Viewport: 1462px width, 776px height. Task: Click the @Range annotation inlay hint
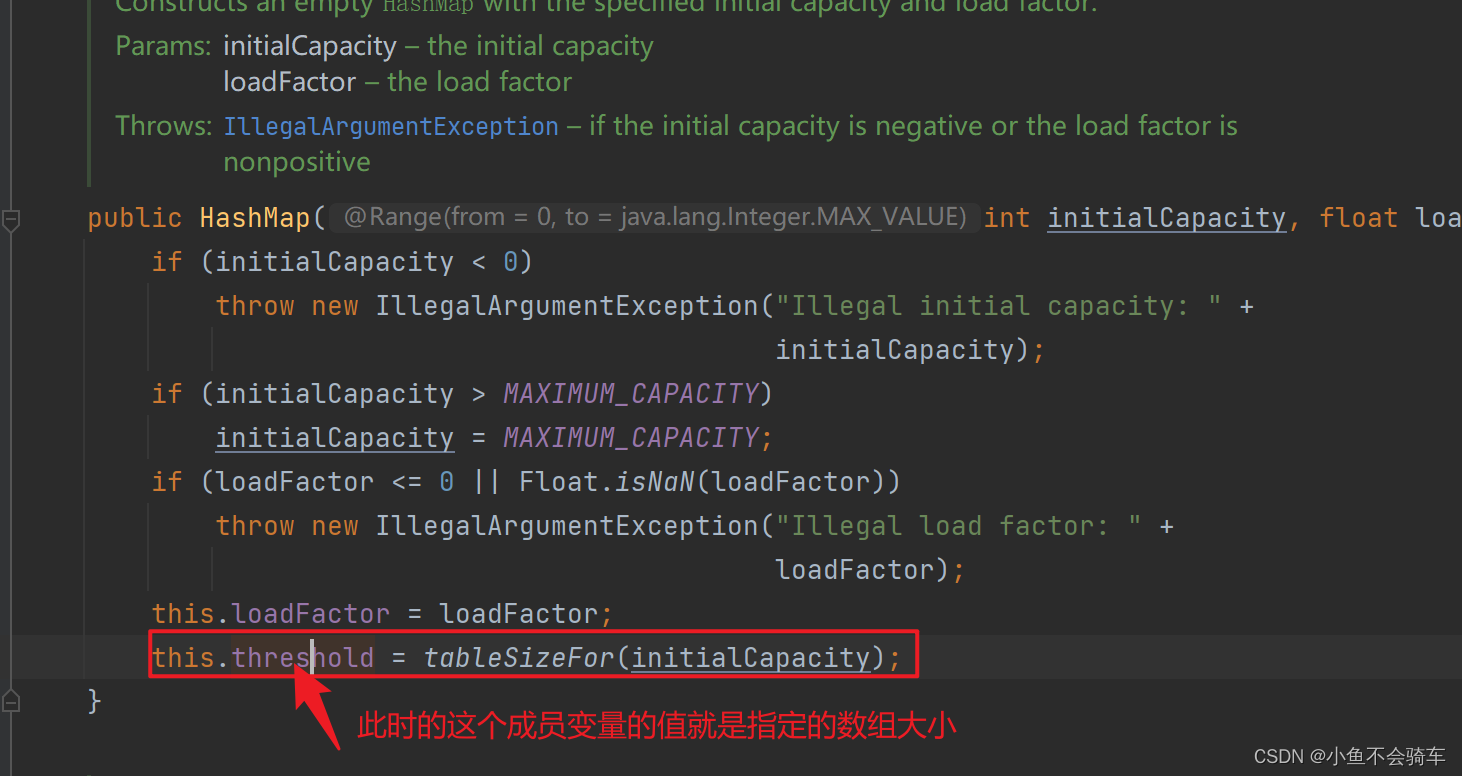click(655, 217)
